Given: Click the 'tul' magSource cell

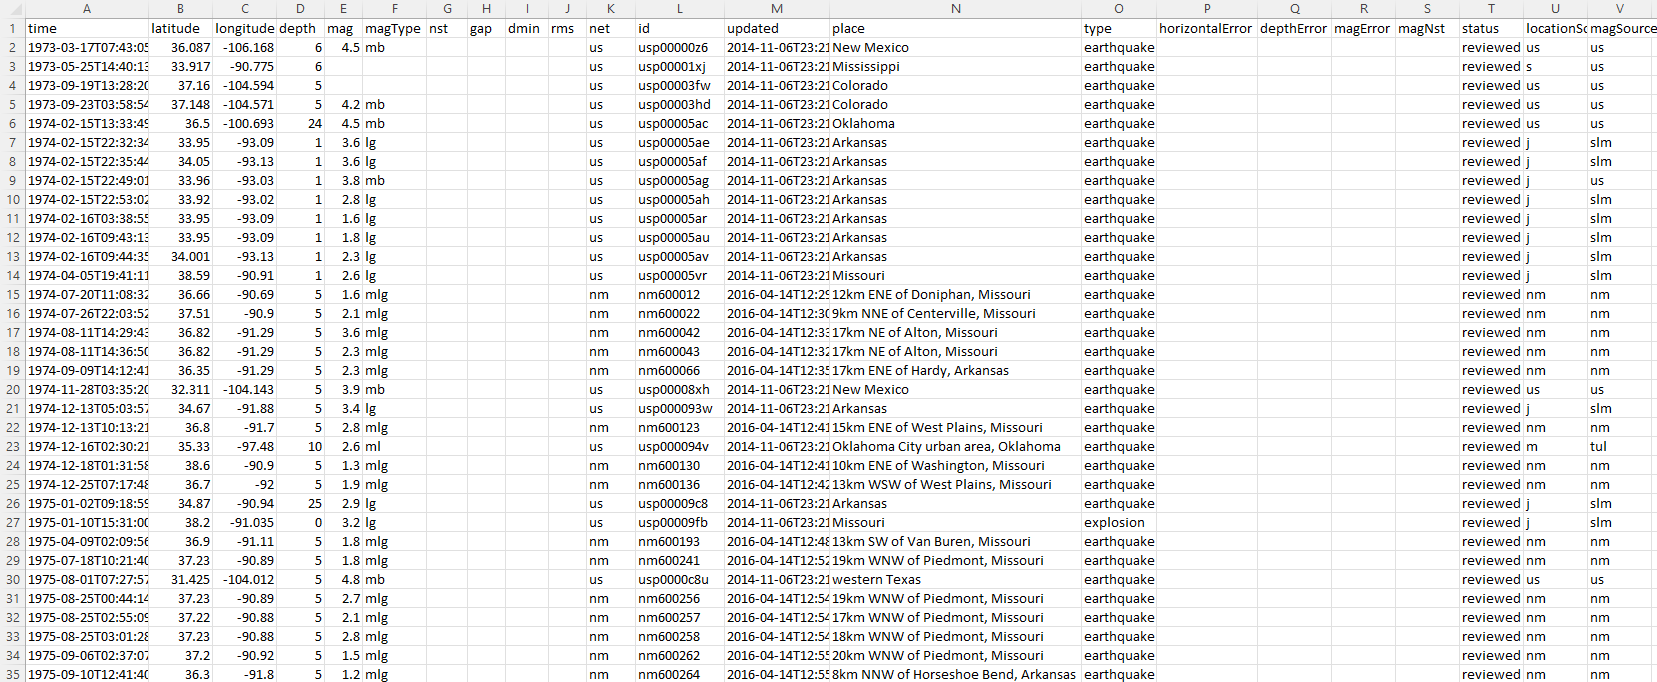Looking at the screenshot, I should click(x=1621, y=447).
